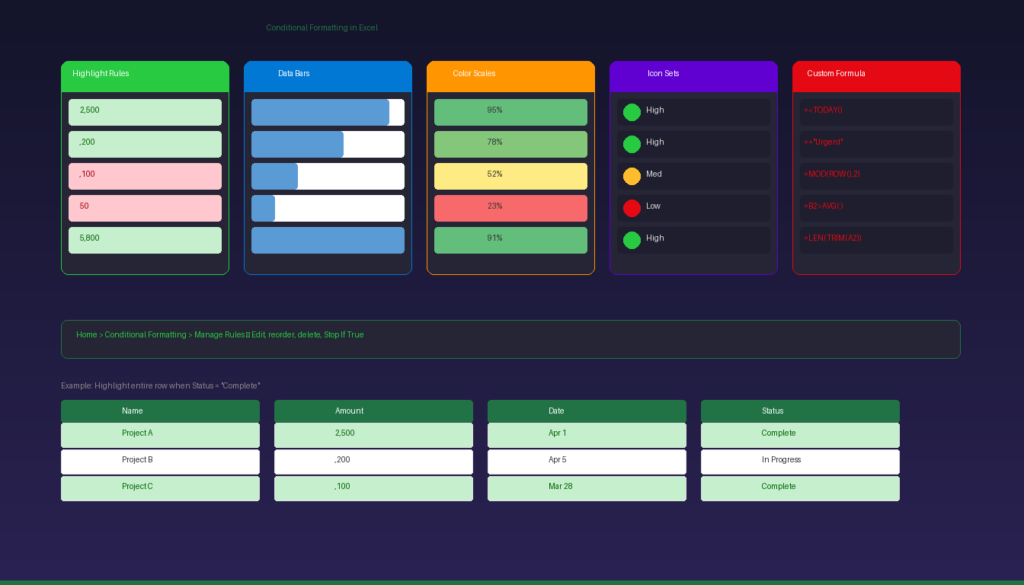Image resolution: width=1024 pixels, height=585 pixels.
Task: Select the 2,500 highlighted cell
Action: (x=144, y=112)
